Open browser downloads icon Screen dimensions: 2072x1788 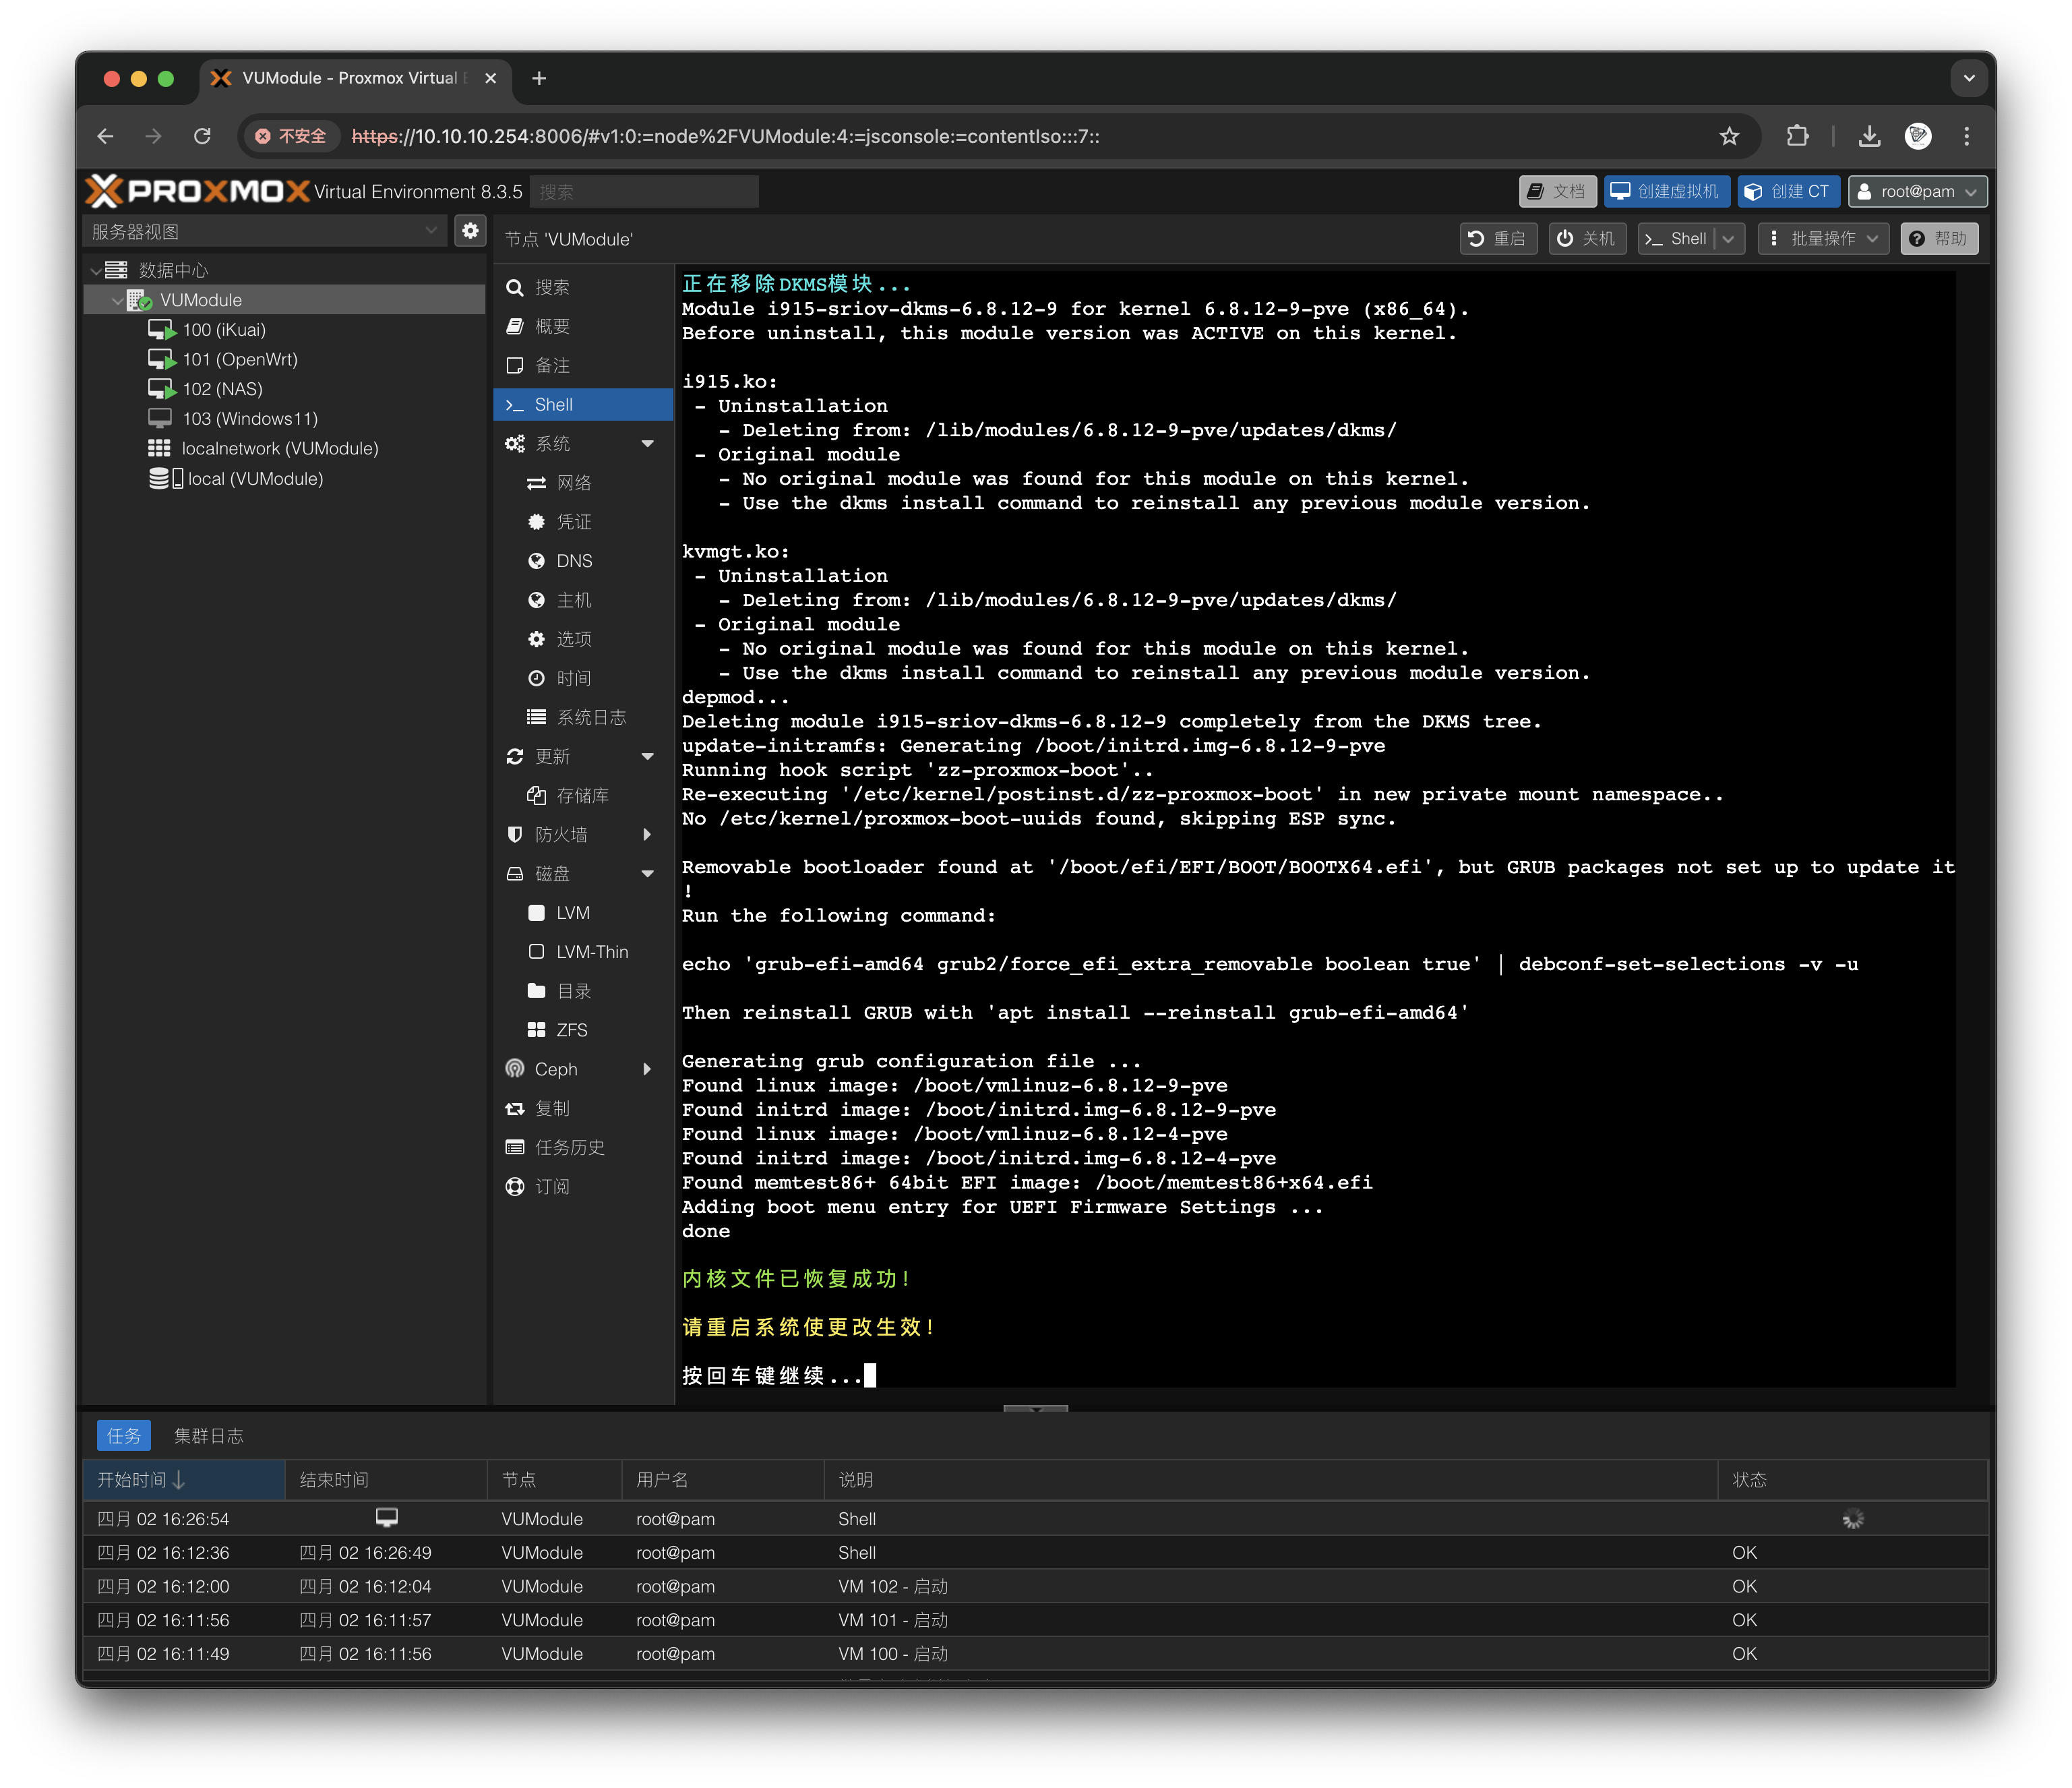pos(1868,136)
